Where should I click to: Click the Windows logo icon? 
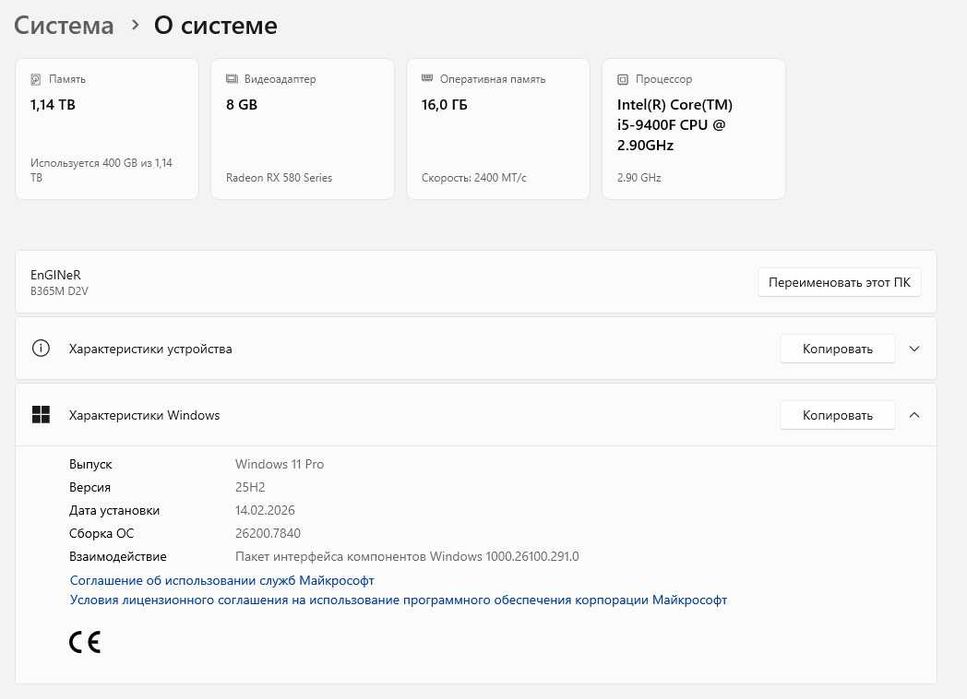(41, 415)
